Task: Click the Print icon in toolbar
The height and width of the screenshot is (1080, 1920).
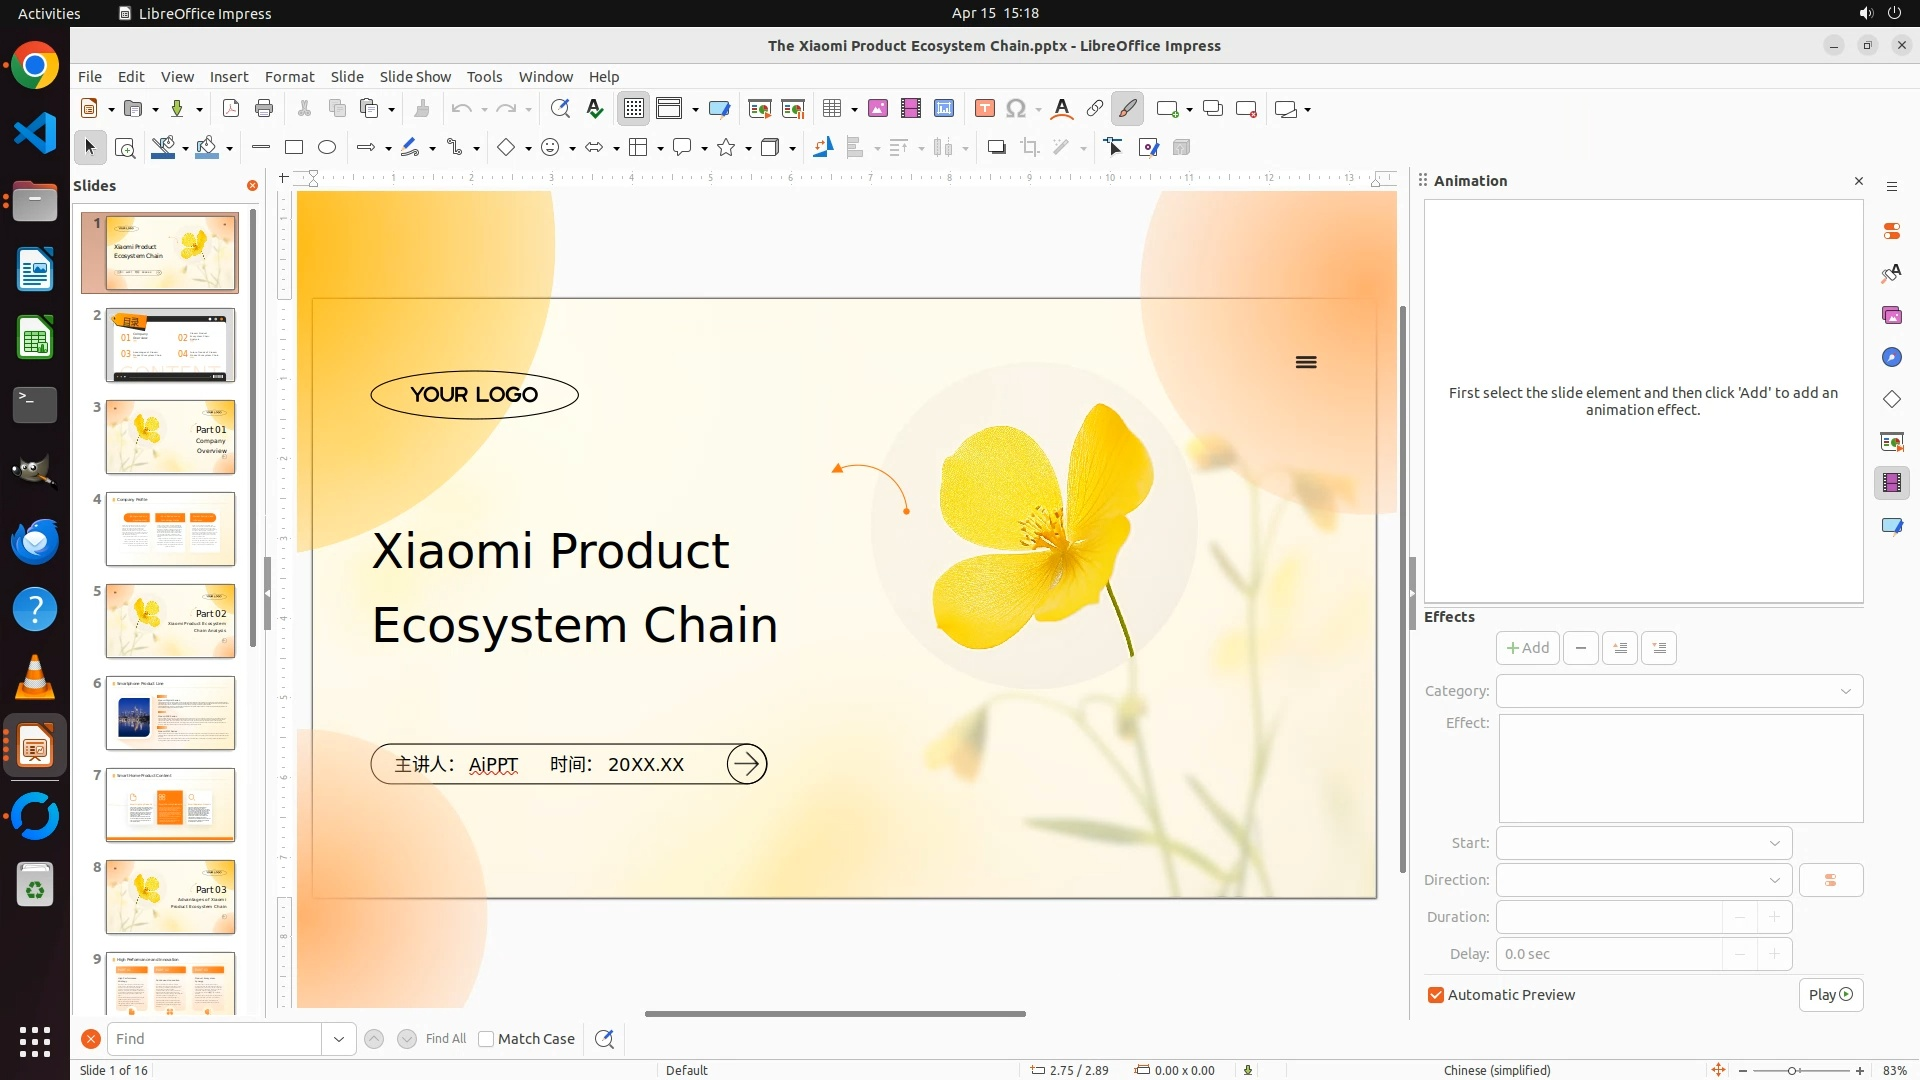Action: (264, 109)
